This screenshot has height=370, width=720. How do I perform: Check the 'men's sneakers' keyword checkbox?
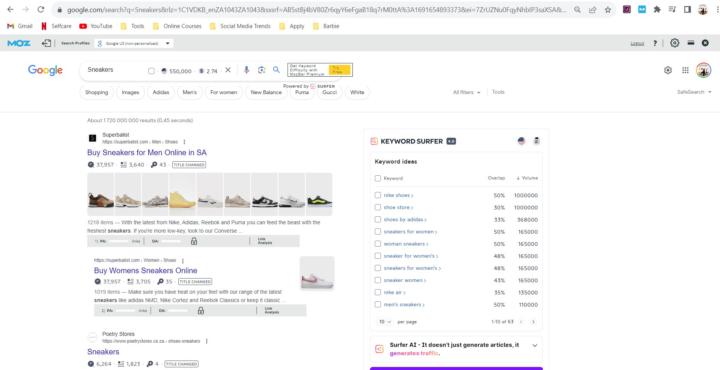[x=377, y=304]
